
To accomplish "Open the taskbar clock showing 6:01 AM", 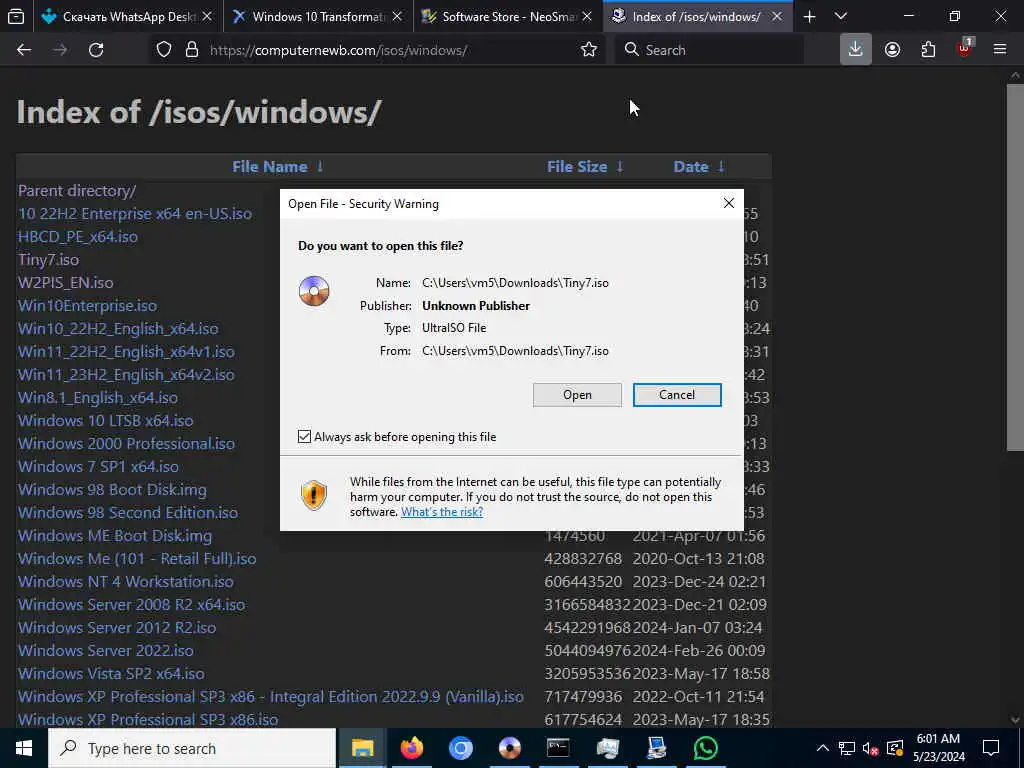I will tap(938, 748).
